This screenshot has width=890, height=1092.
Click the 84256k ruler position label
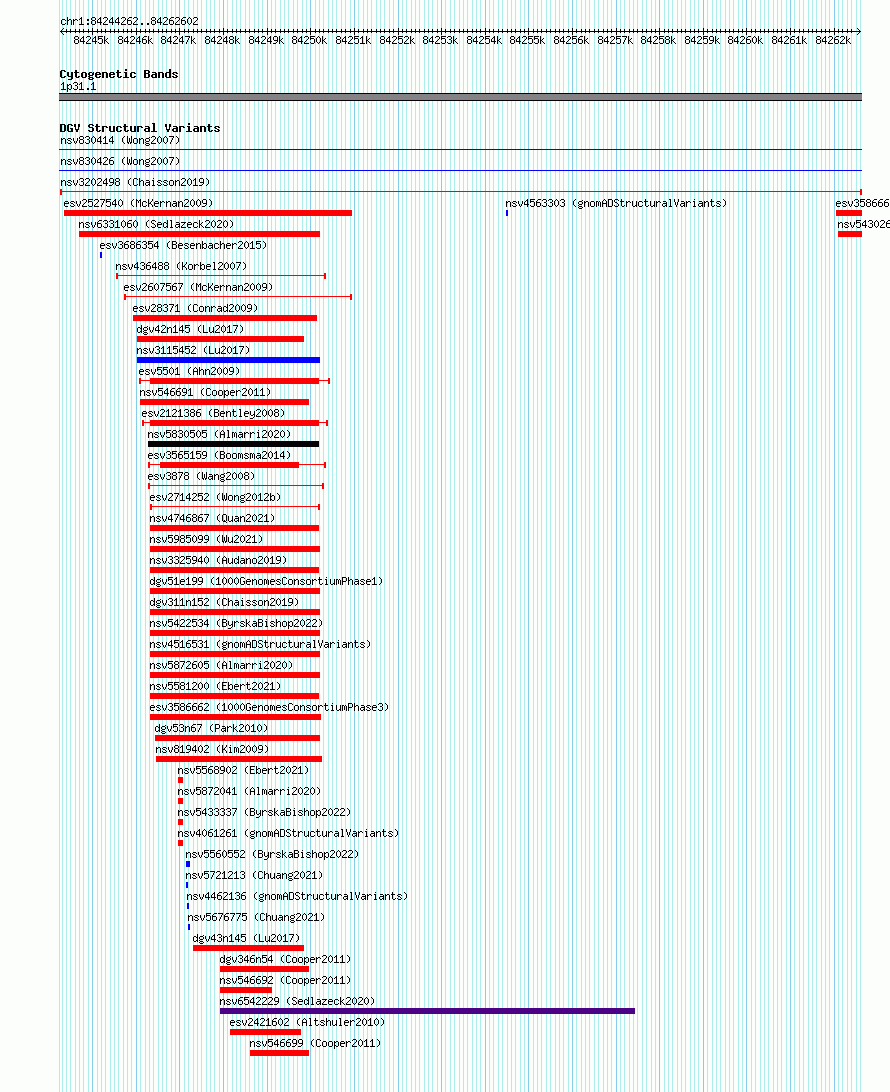click(571, 40)
